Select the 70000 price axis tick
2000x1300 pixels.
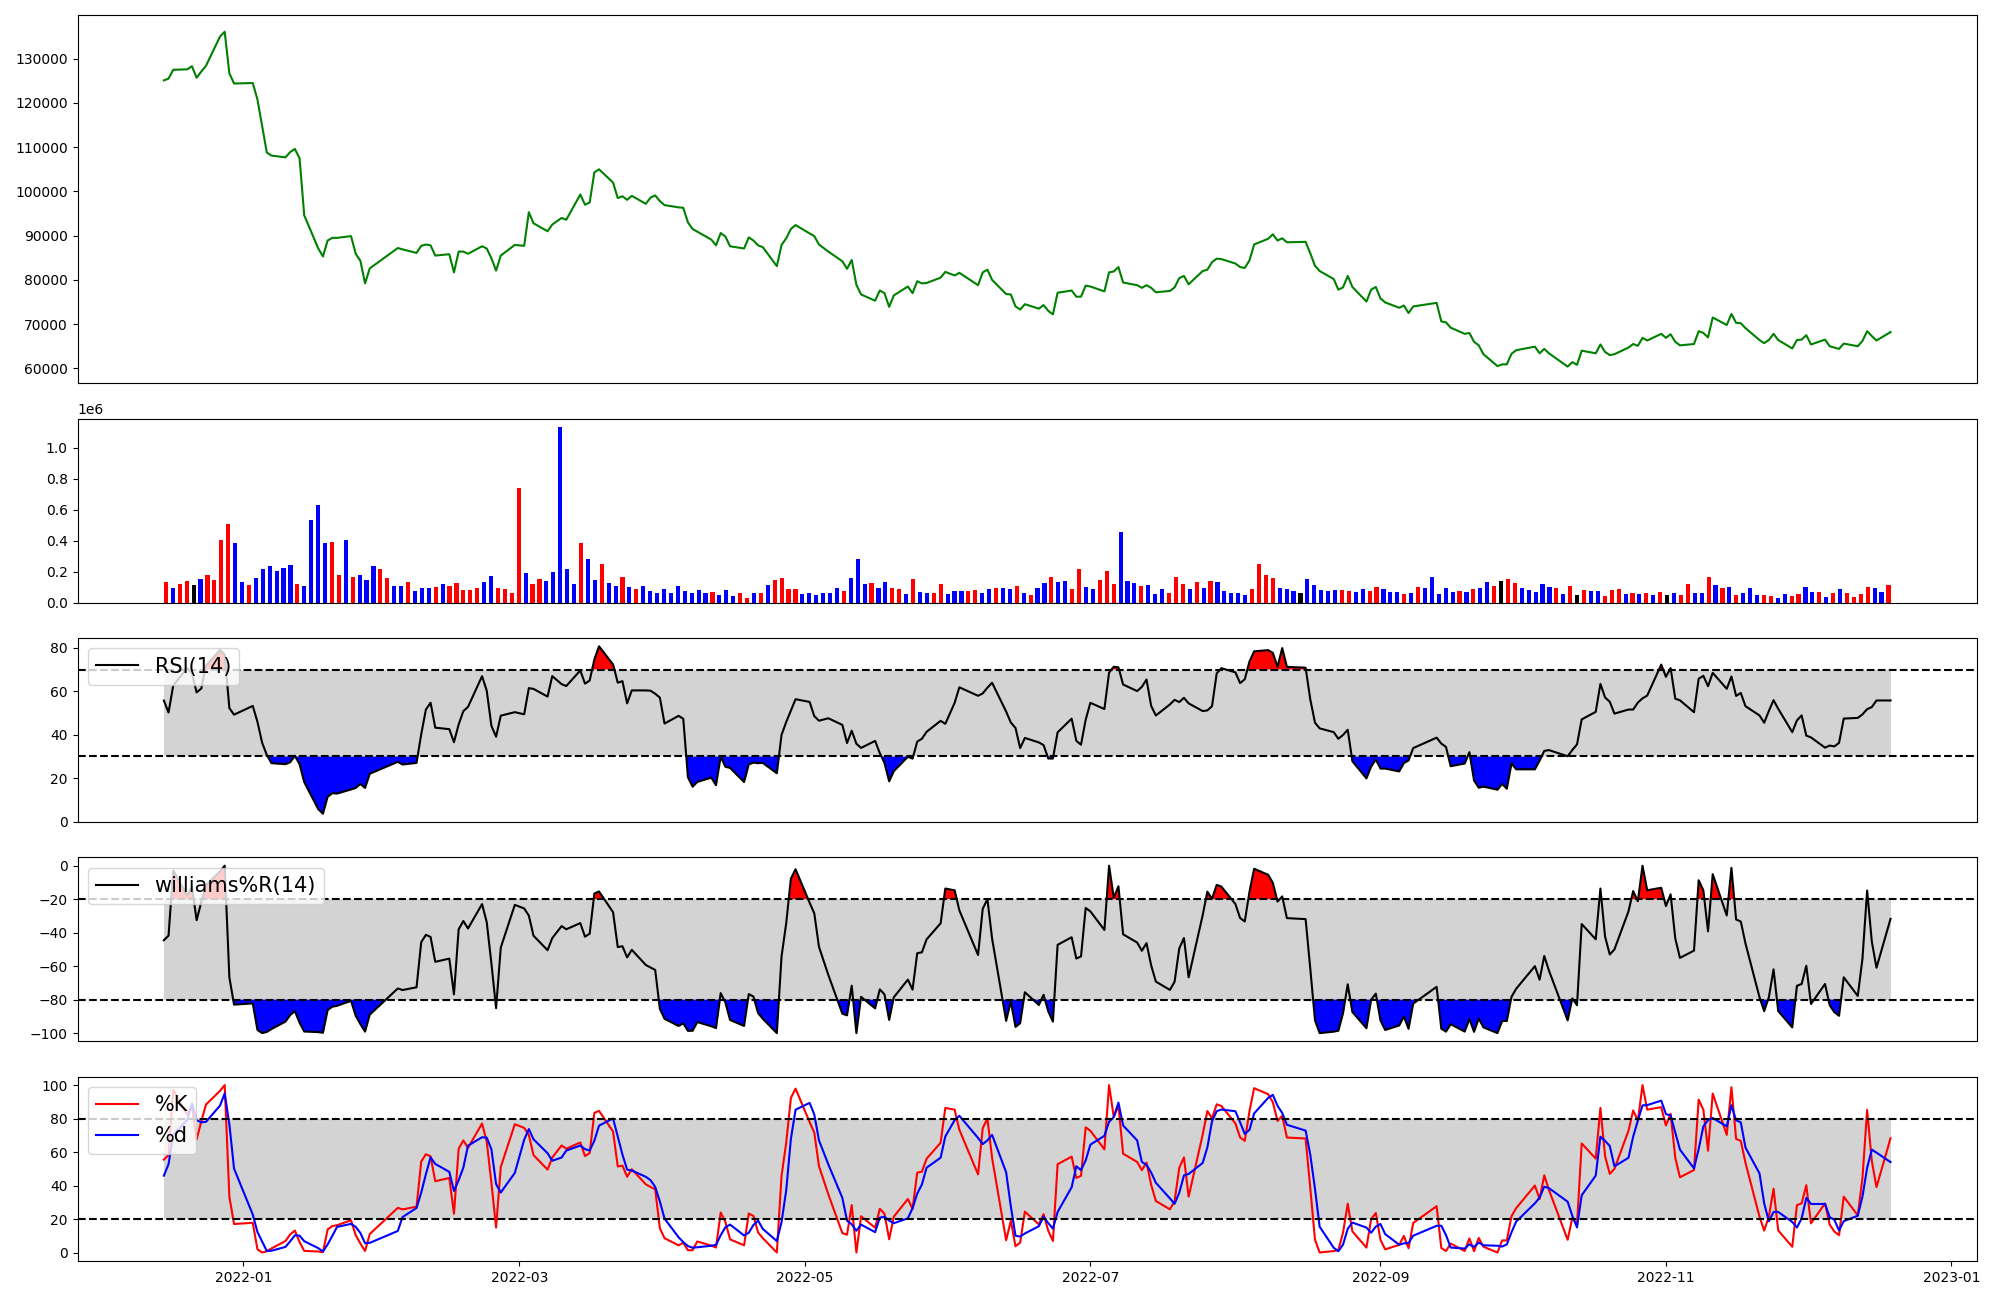[46, 325]
